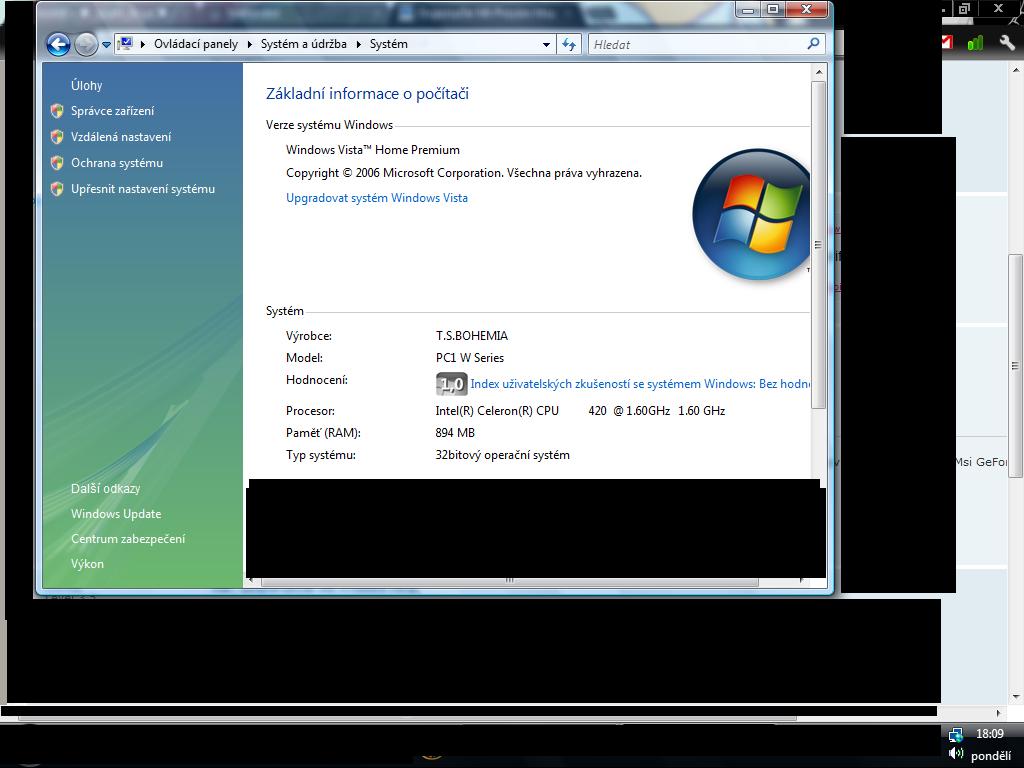Click text Windows Vista Home Premium
The width and height of the screenshot is (1024, 768).
tap(373, 150)
